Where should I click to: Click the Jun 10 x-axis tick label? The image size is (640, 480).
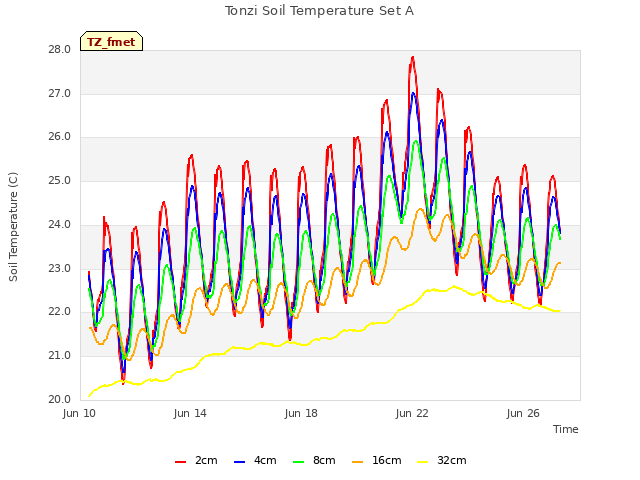79,413
